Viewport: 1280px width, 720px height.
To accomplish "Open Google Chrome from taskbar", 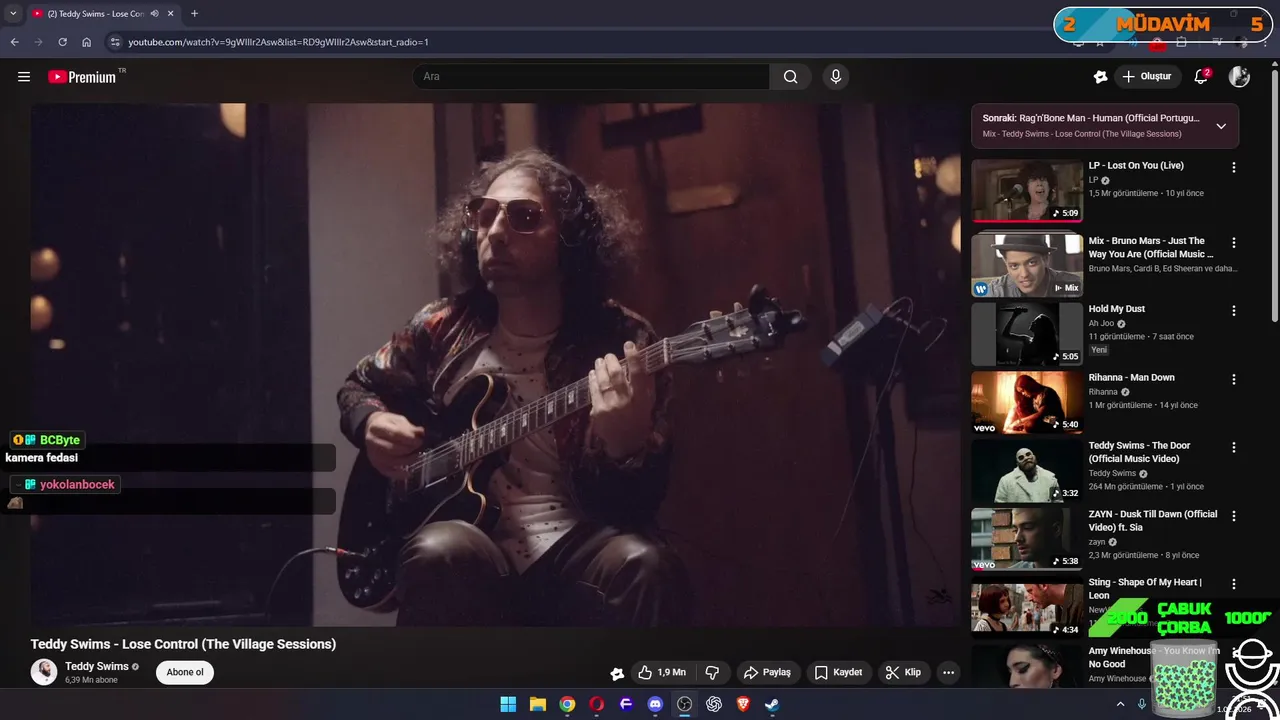I will [567, 704].
